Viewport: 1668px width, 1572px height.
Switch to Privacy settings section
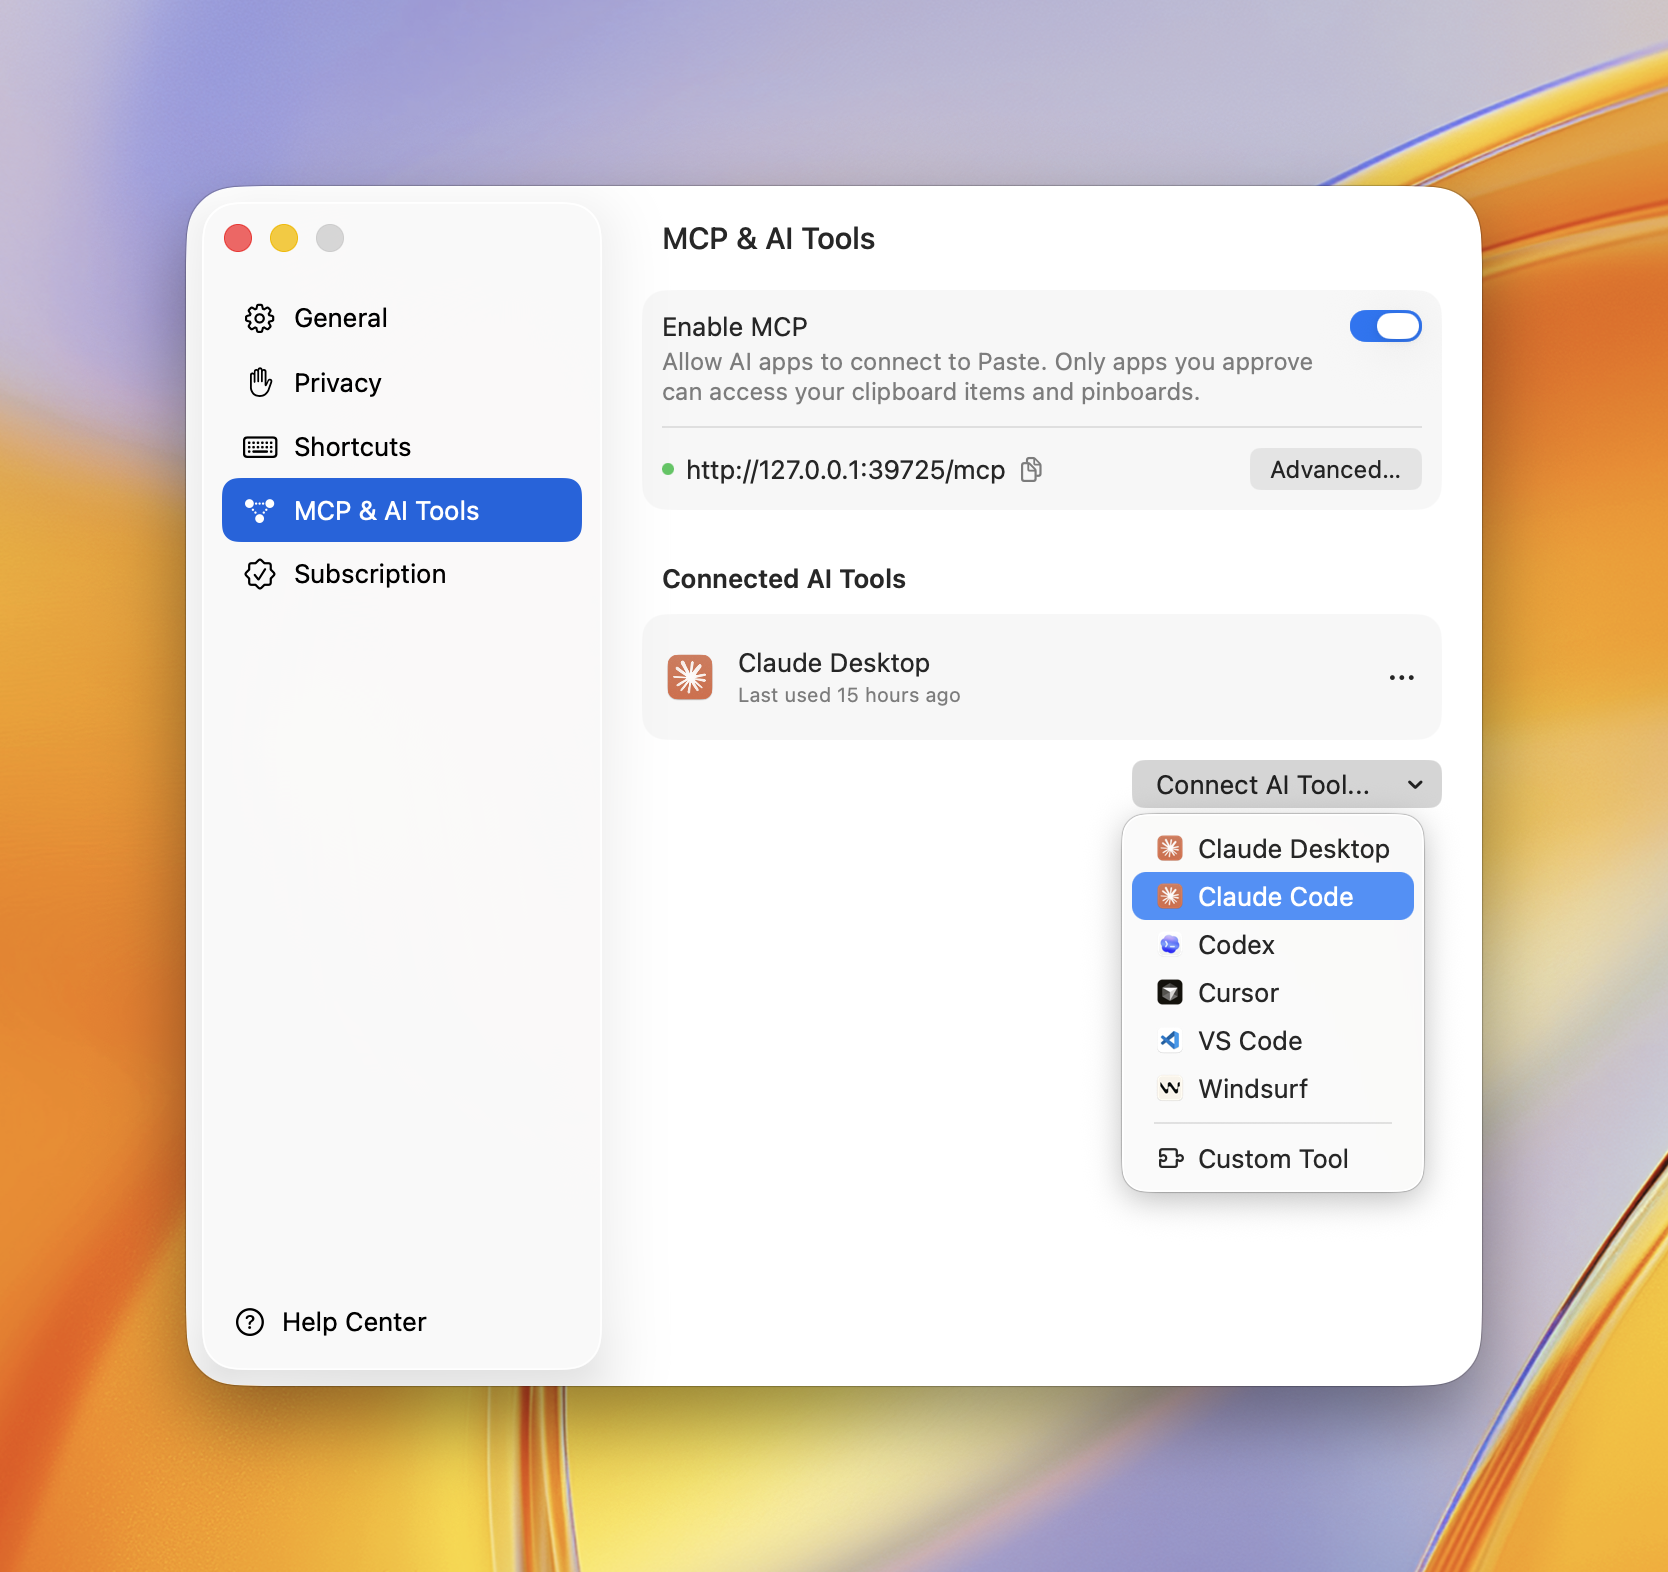tap(402, 382)
